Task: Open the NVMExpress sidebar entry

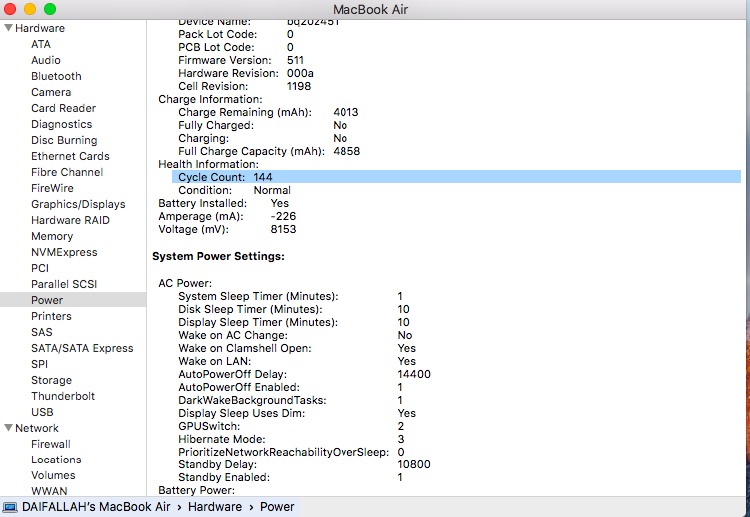Action: pos(62,252)
